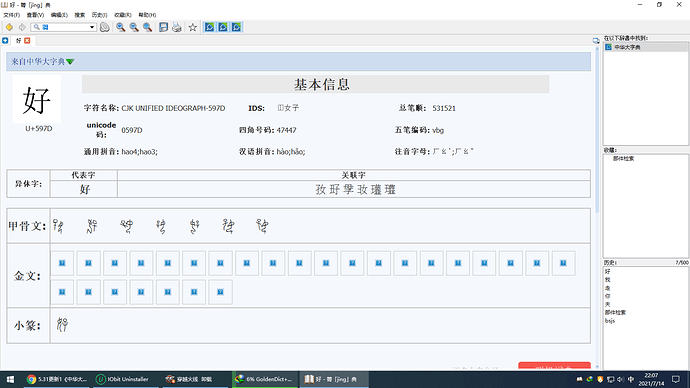Click the first 金文 image placeholder
Image resolution: width=690 pixels, height=388 pixels.
[x=62, y=263]
